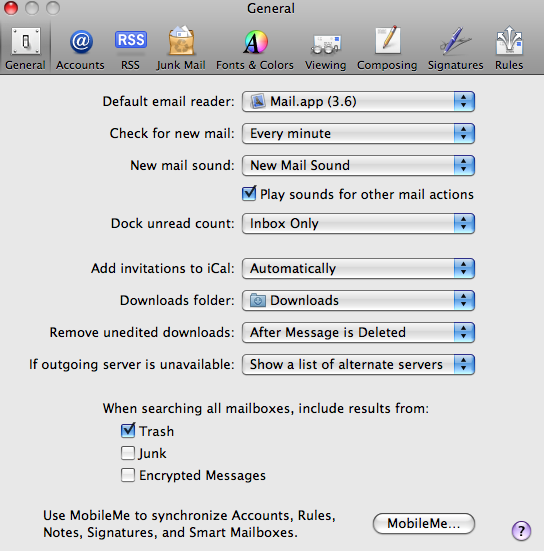Click the zoom button in title bar
The height and width of the screenshot is (551, 544).
click(x=53, y=8)
